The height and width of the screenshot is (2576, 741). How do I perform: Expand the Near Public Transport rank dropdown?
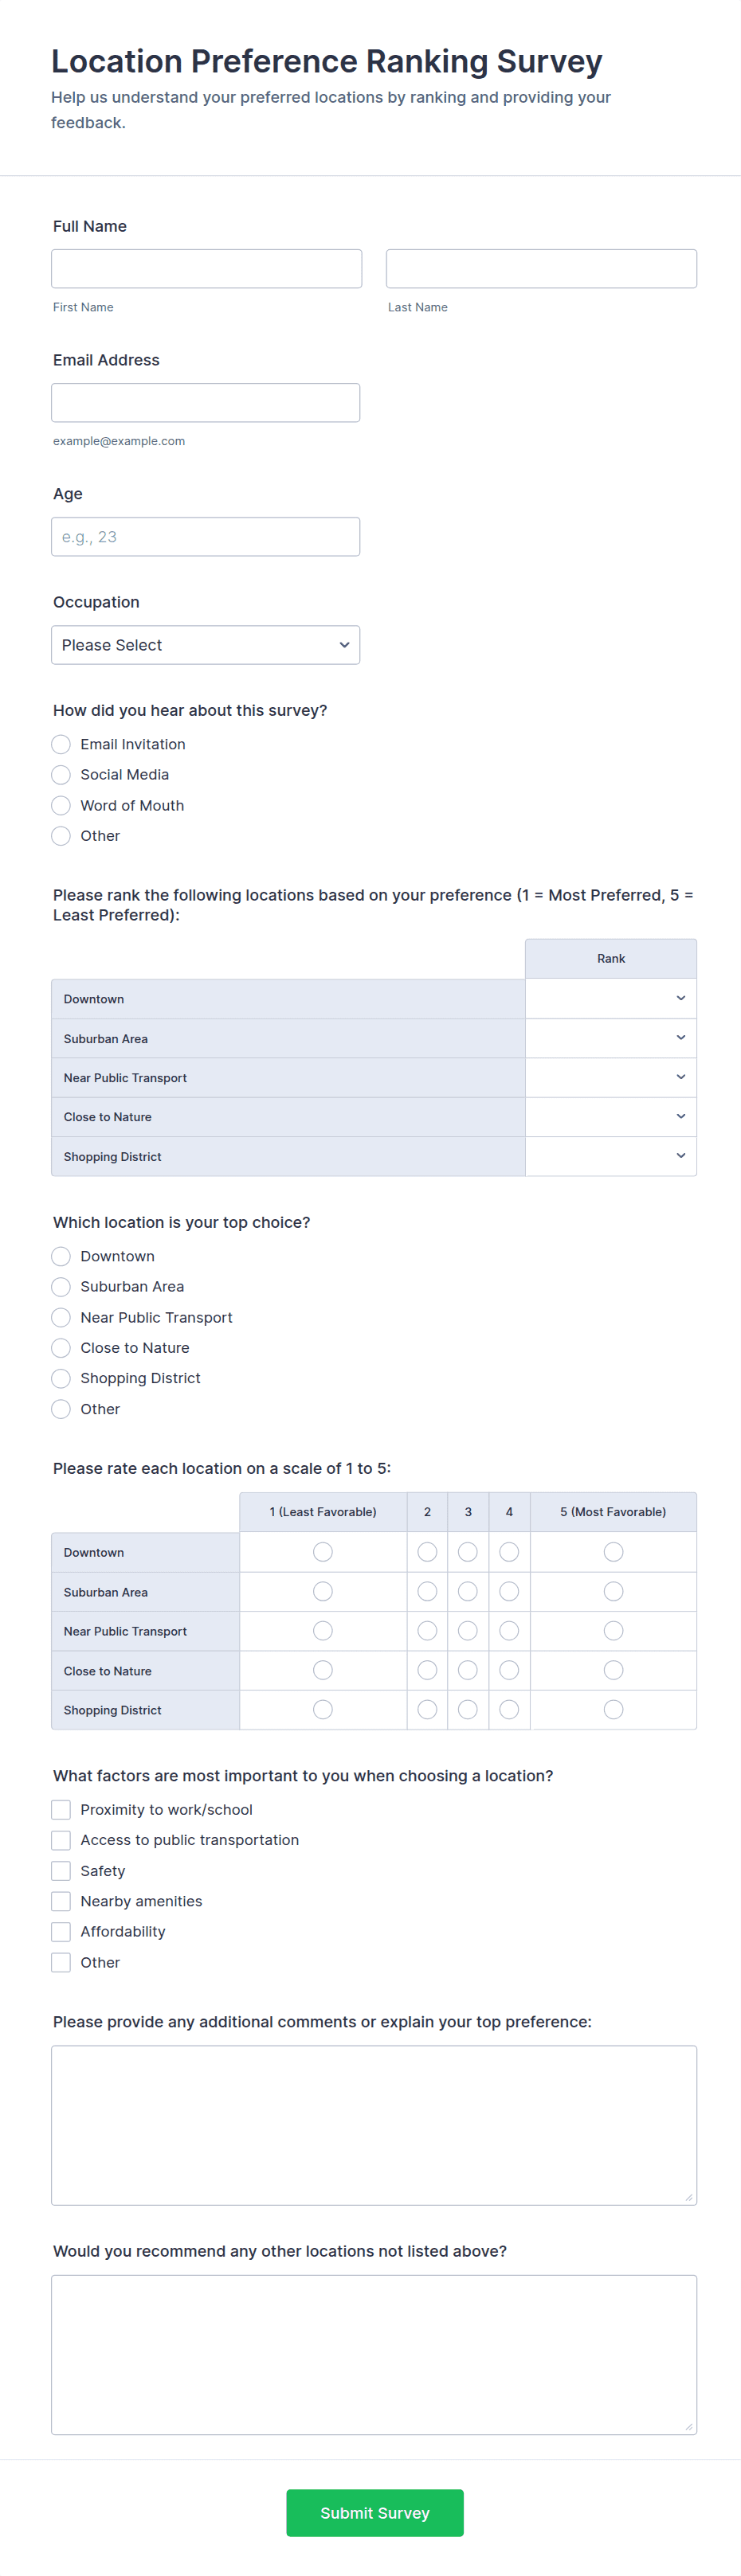tap(610, 1078)
